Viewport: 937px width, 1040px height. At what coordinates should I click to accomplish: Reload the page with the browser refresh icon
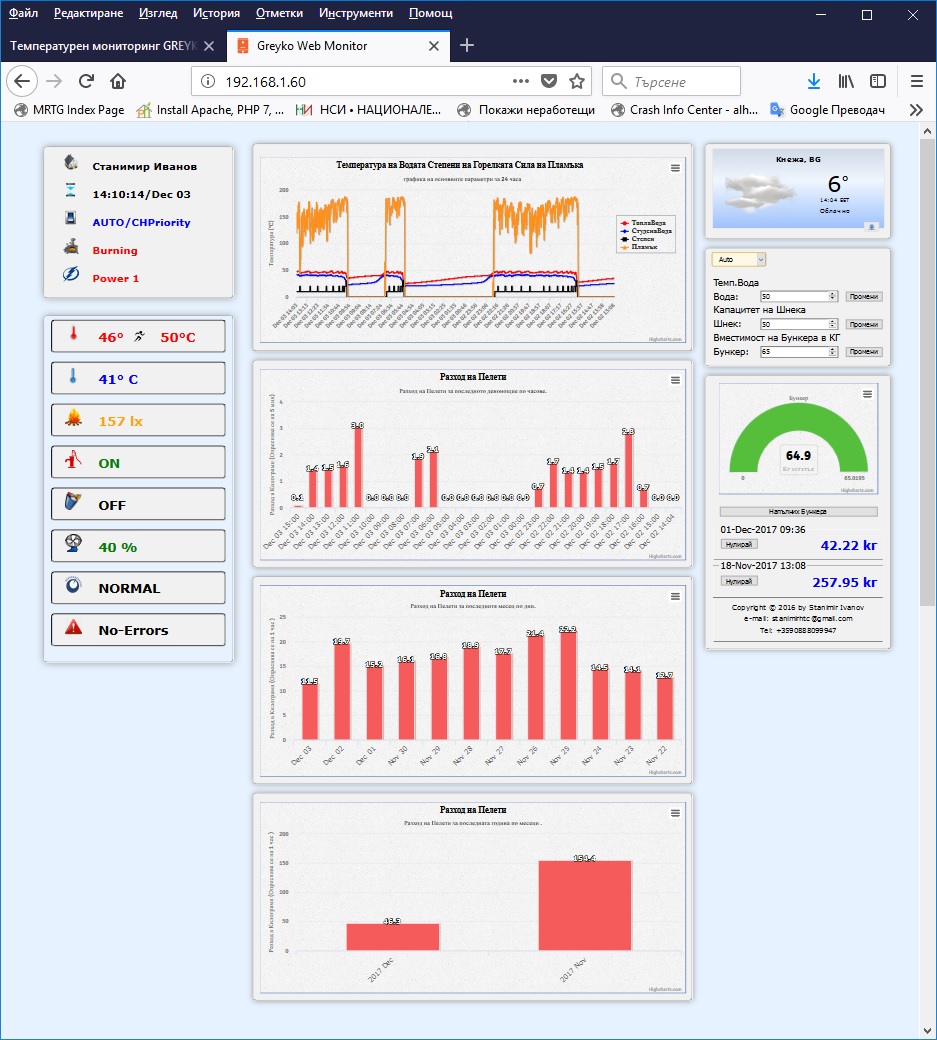[86, 81]
